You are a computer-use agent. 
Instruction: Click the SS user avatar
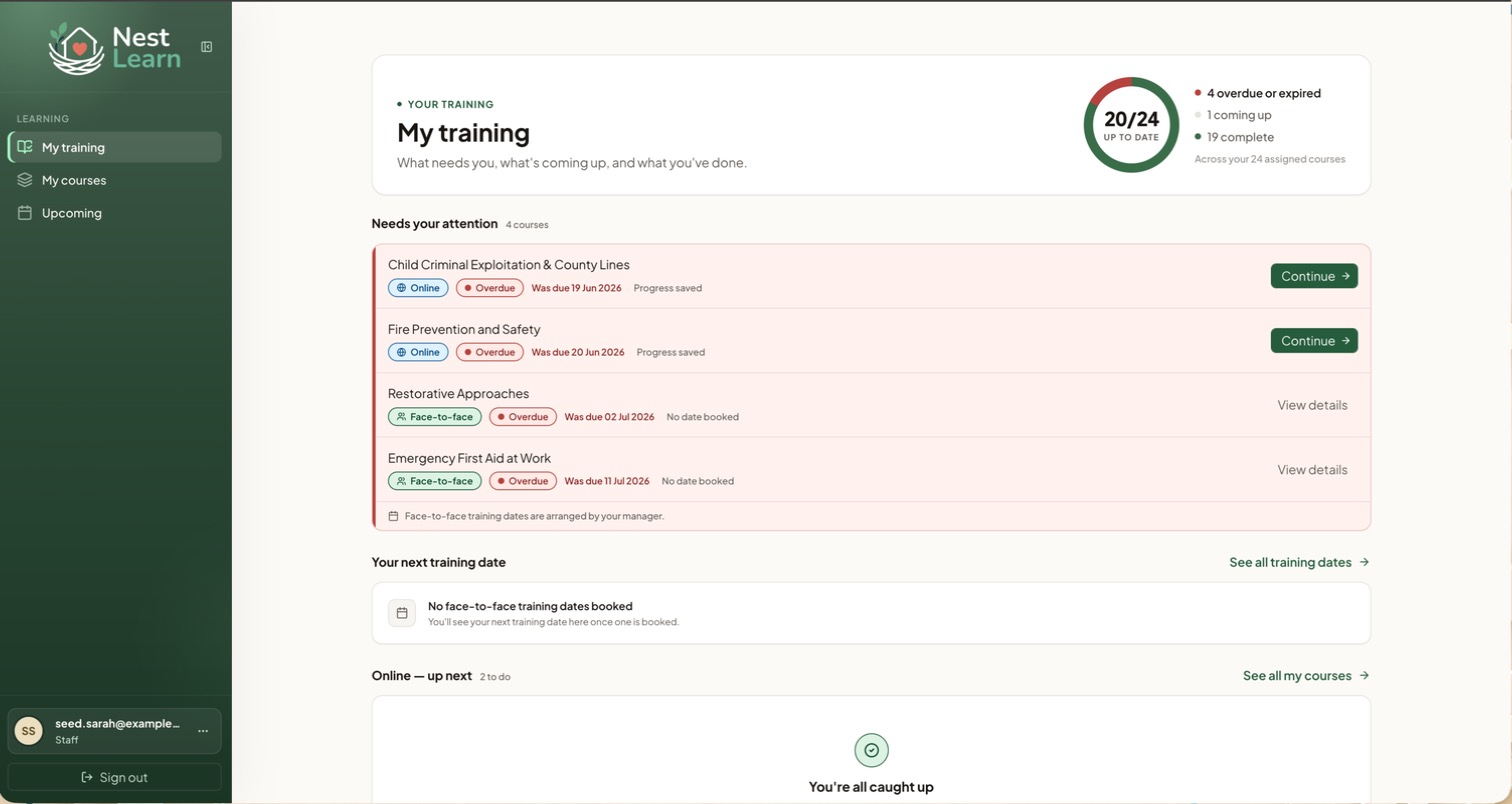[28, 731]
